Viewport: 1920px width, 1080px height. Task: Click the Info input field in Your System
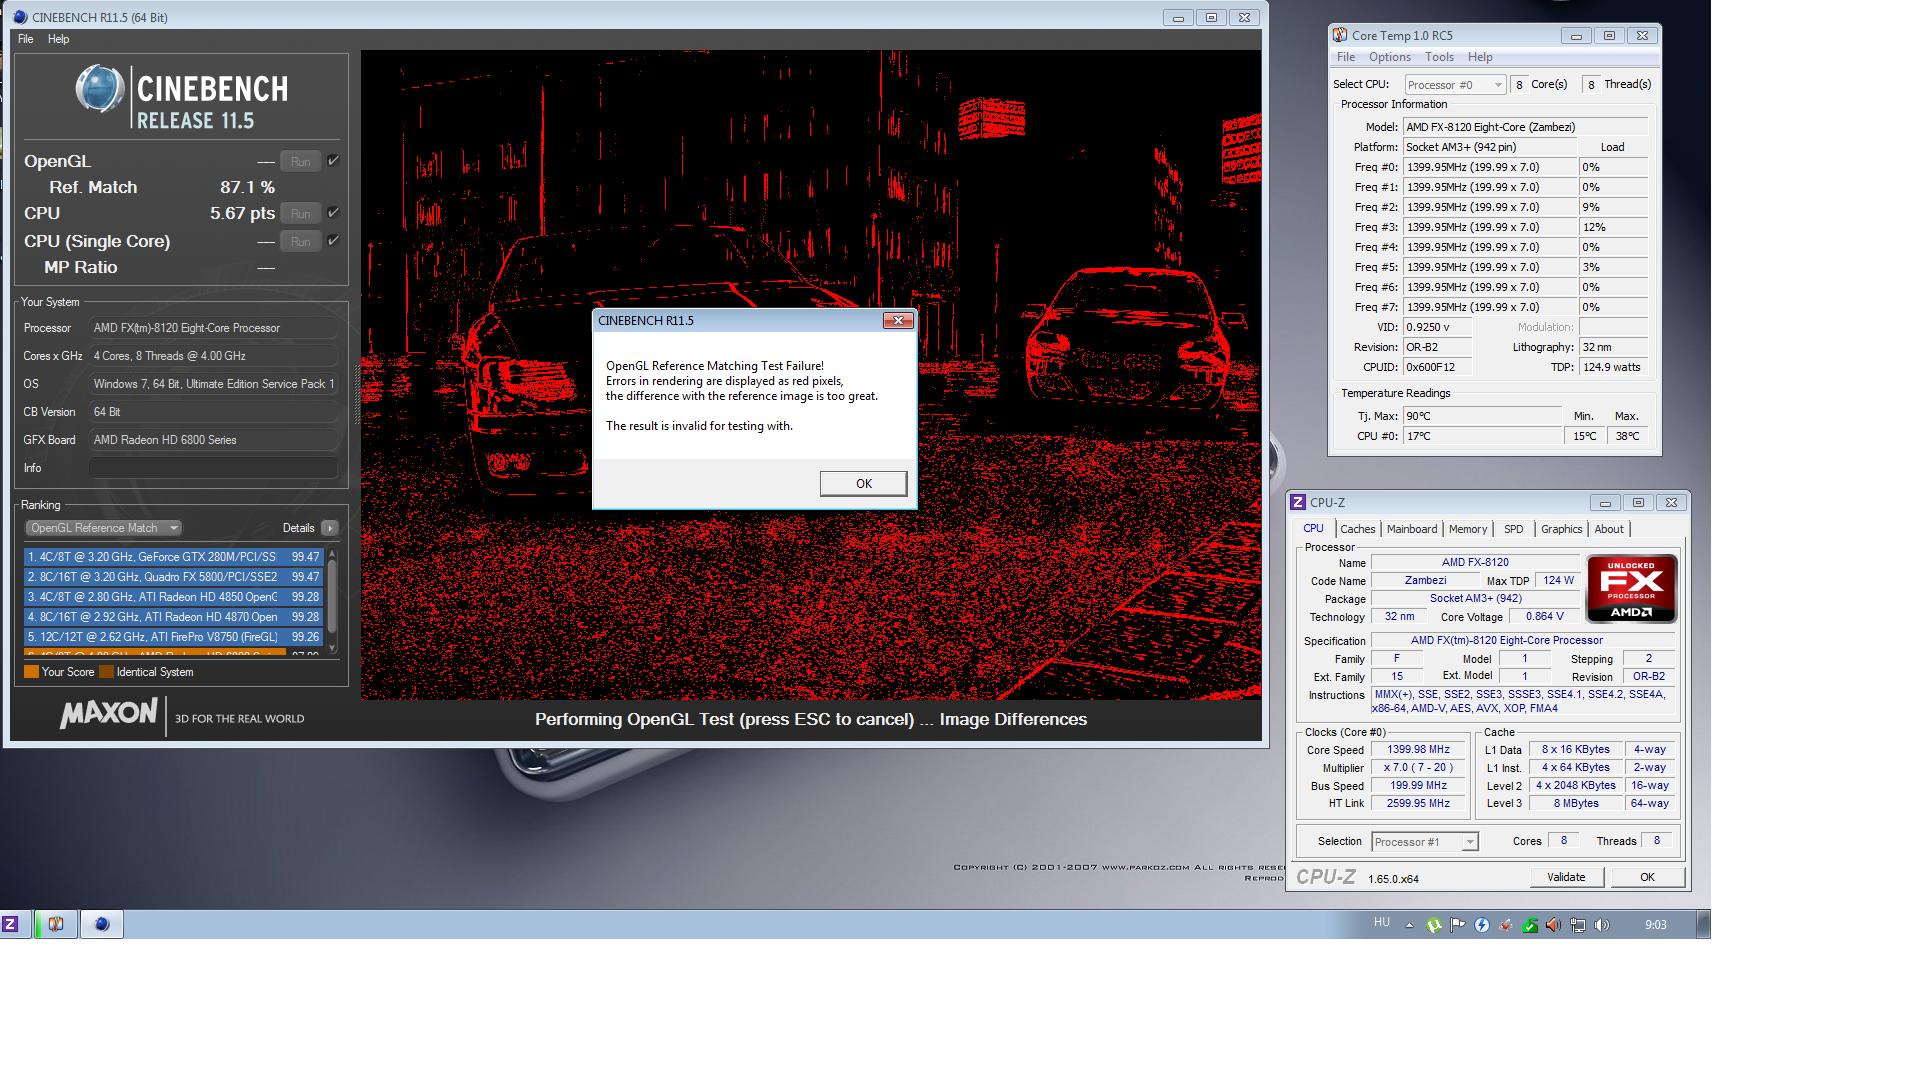click(214, 468)
